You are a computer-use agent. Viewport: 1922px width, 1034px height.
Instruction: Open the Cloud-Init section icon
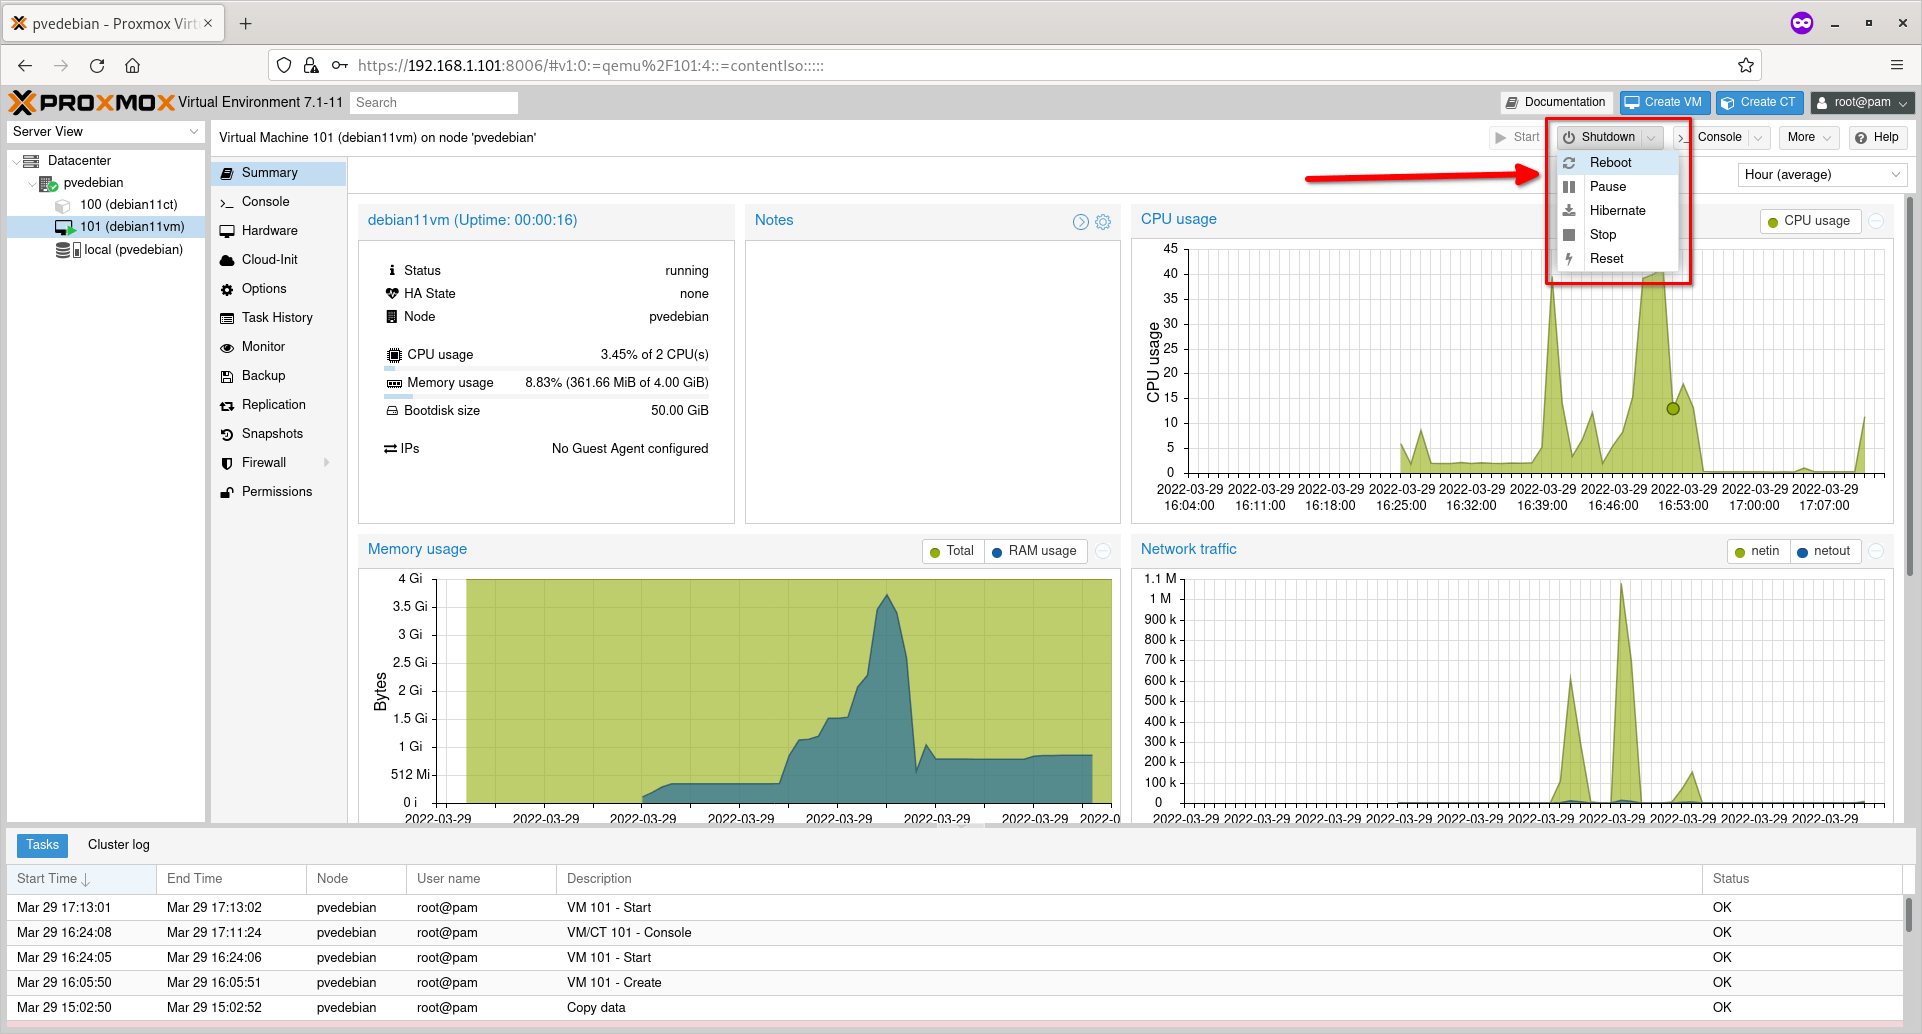pos(227,260)
